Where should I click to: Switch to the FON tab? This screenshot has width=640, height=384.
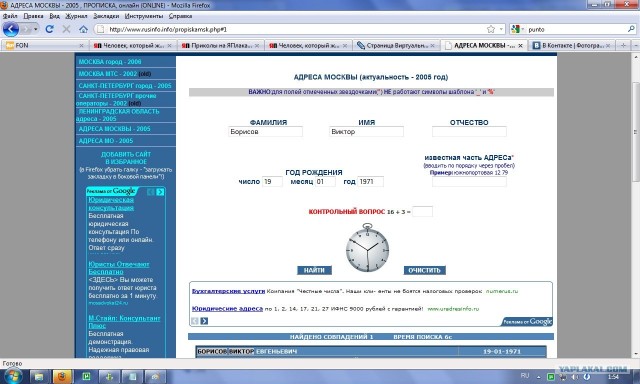point(44,45)
